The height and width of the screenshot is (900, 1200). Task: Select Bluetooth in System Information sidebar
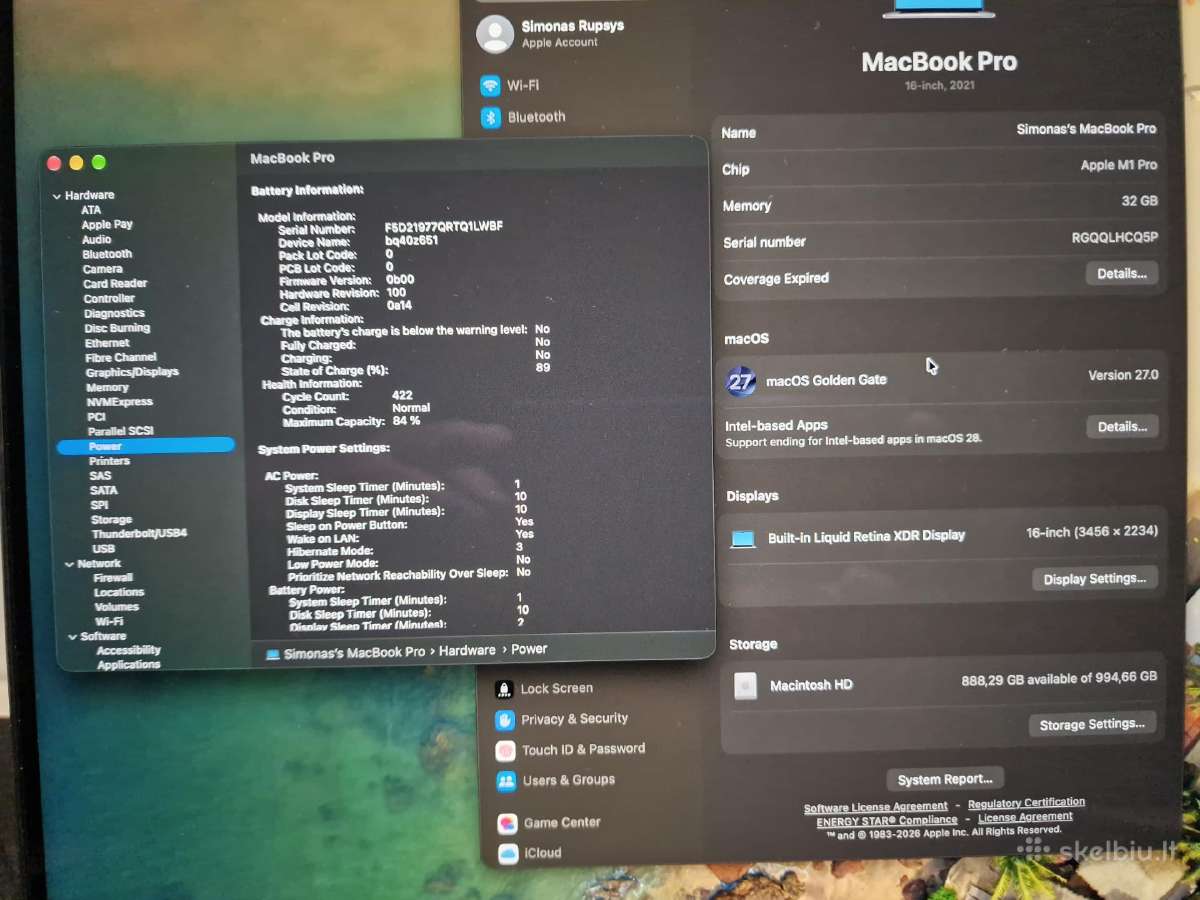point(107,254)
